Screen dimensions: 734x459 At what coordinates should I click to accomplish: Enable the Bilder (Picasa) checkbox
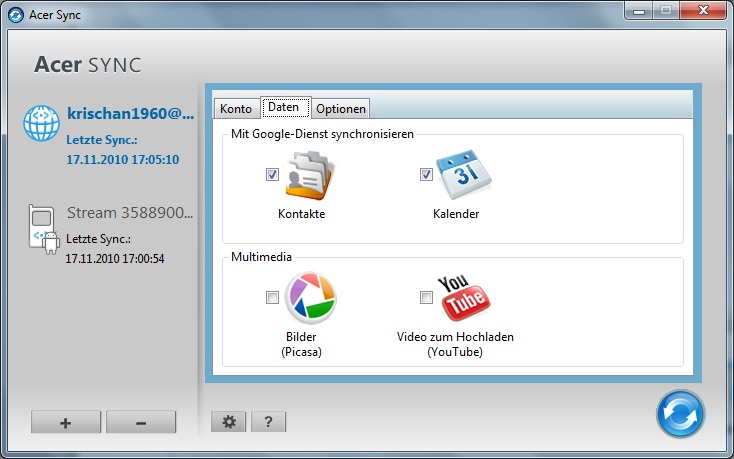pos(272,297)
